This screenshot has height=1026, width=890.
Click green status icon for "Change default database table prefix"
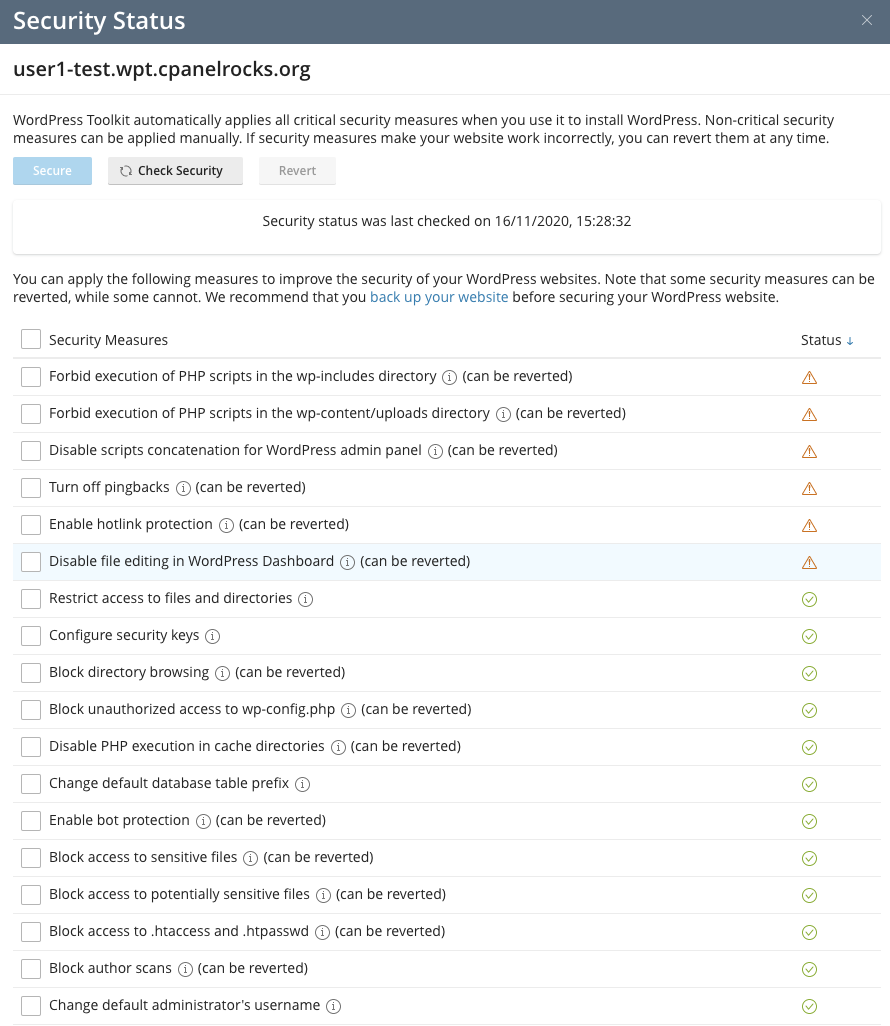pyautogui.click(x=809, y=784)
